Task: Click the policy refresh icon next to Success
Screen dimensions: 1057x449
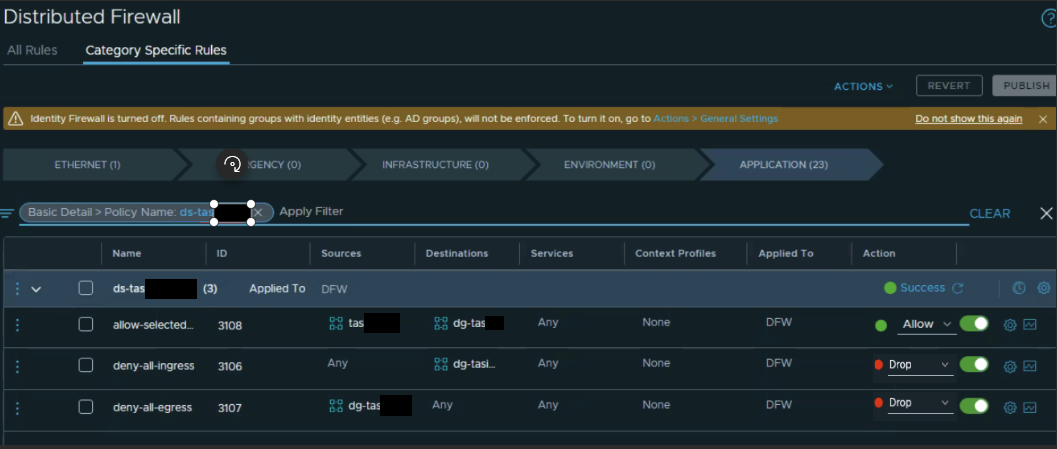Action: click(x=957, y=288)
